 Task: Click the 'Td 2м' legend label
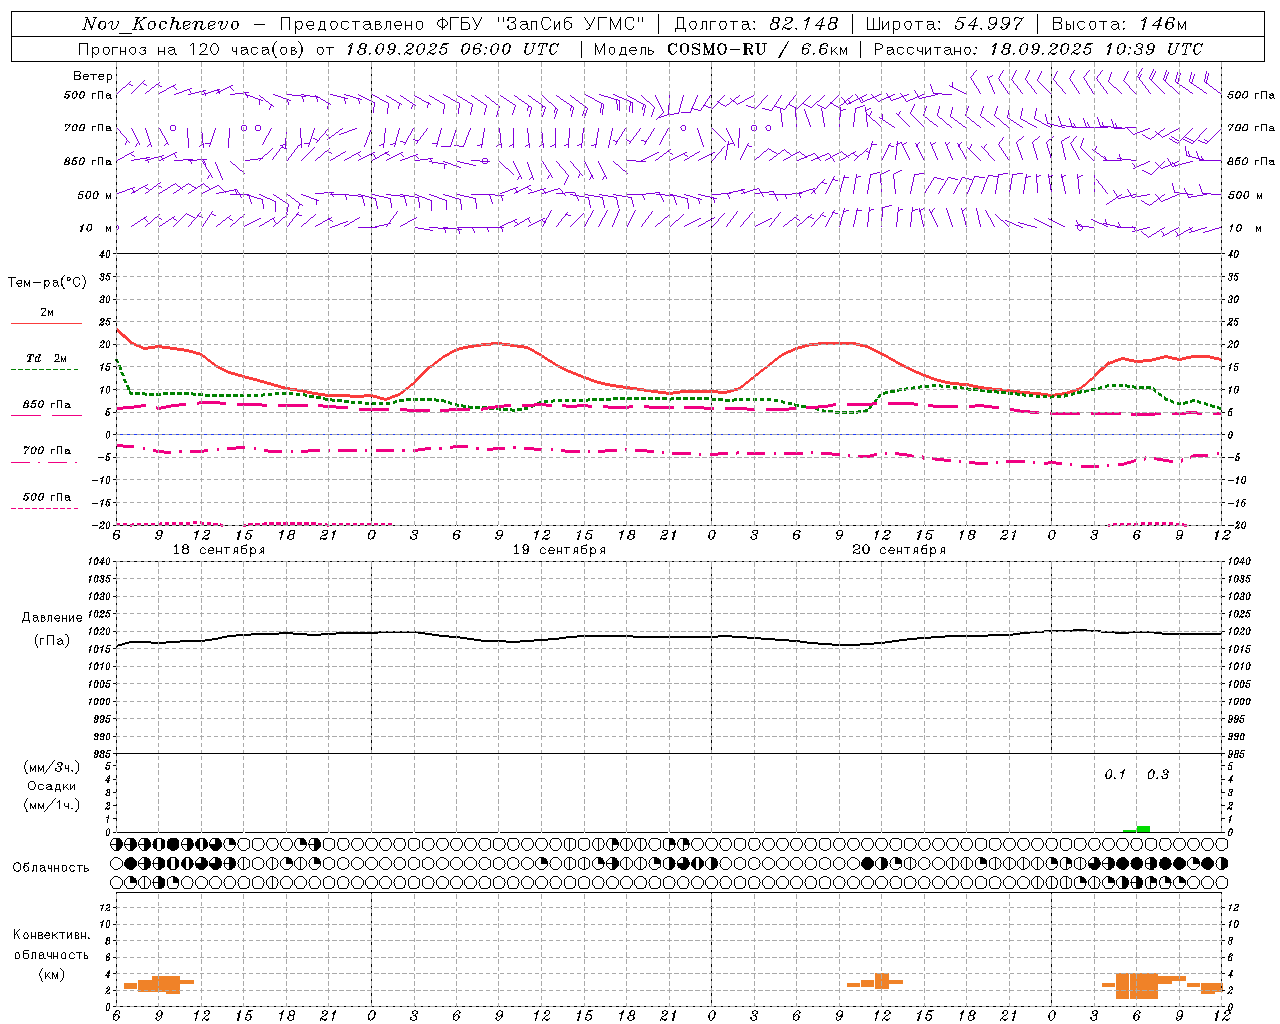click(47, 358)
